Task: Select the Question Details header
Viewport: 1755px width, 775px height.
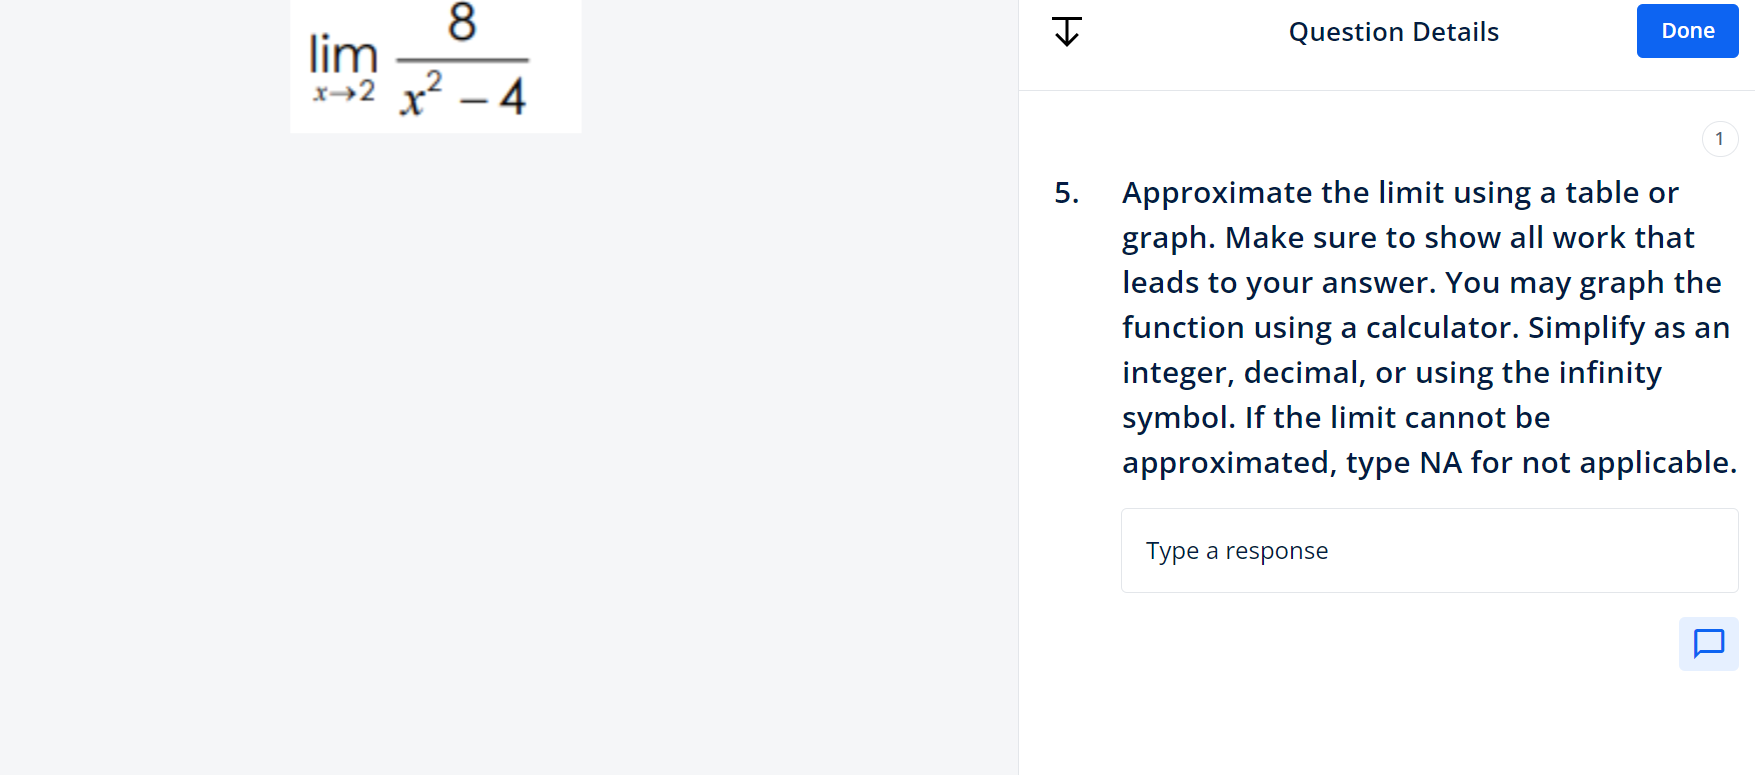Action: (1393, 31)
